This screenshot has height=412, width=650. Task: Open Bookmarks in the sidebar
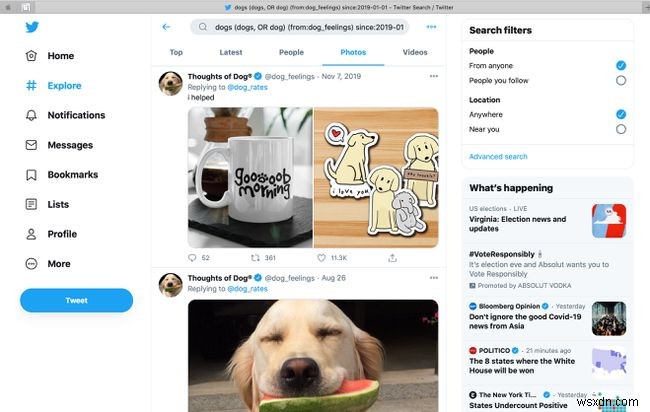pyautogui.click(x=72, y=175)
